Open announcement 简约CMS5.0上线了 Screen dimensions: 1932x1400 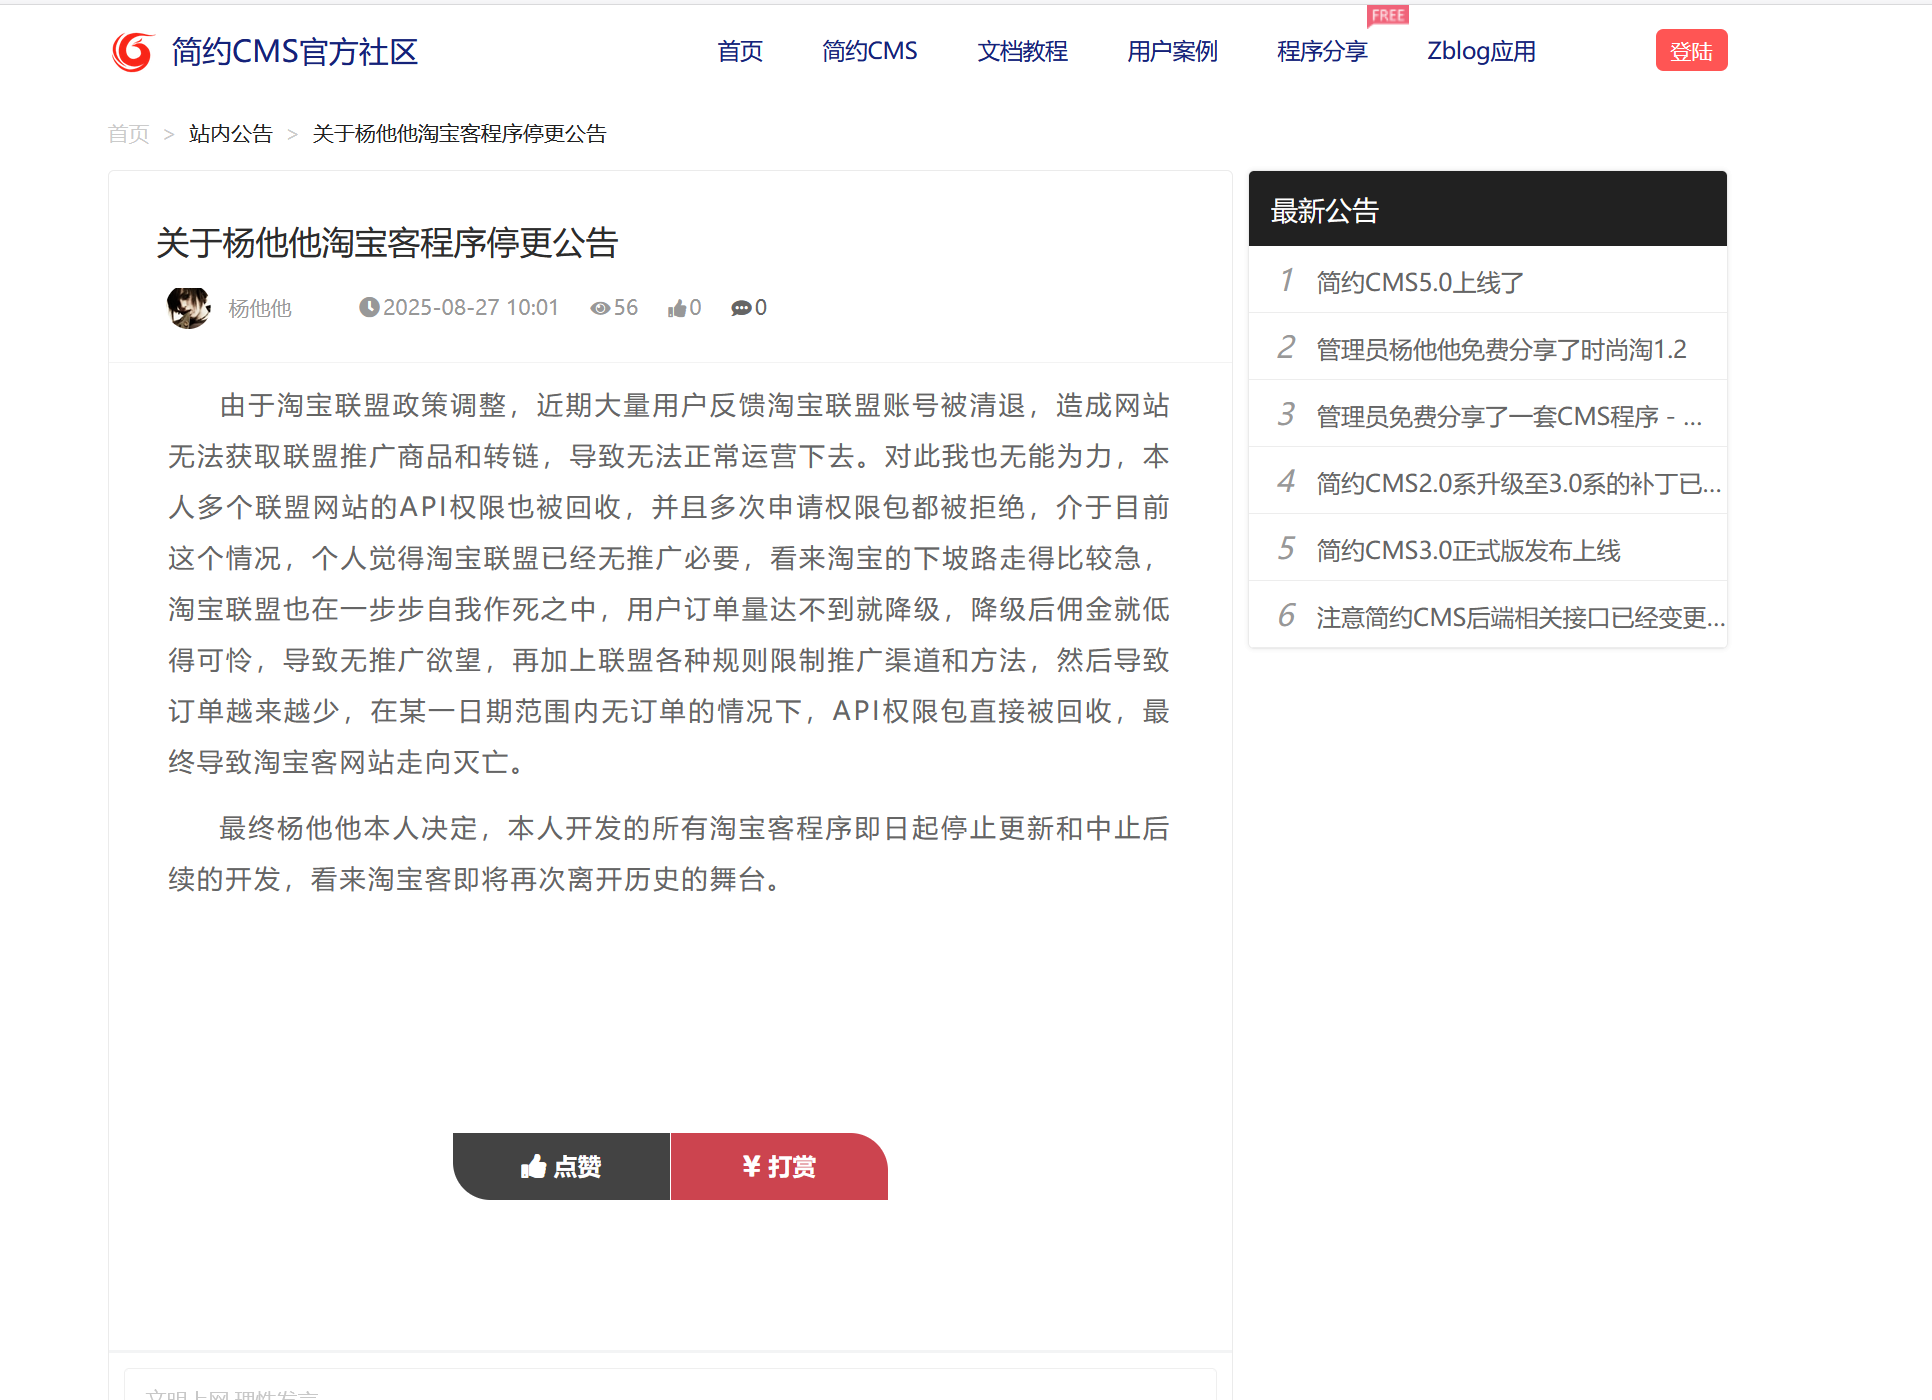1420,282
